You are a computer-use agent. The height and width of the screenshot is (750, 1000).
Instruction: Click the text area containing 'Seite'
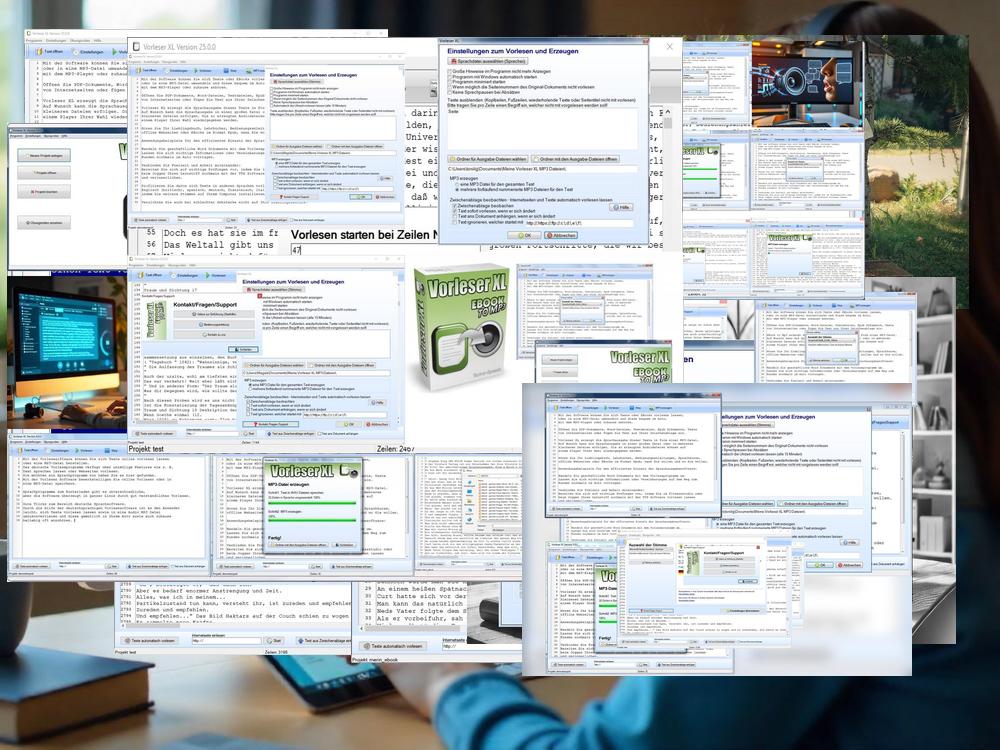[542, 128]
